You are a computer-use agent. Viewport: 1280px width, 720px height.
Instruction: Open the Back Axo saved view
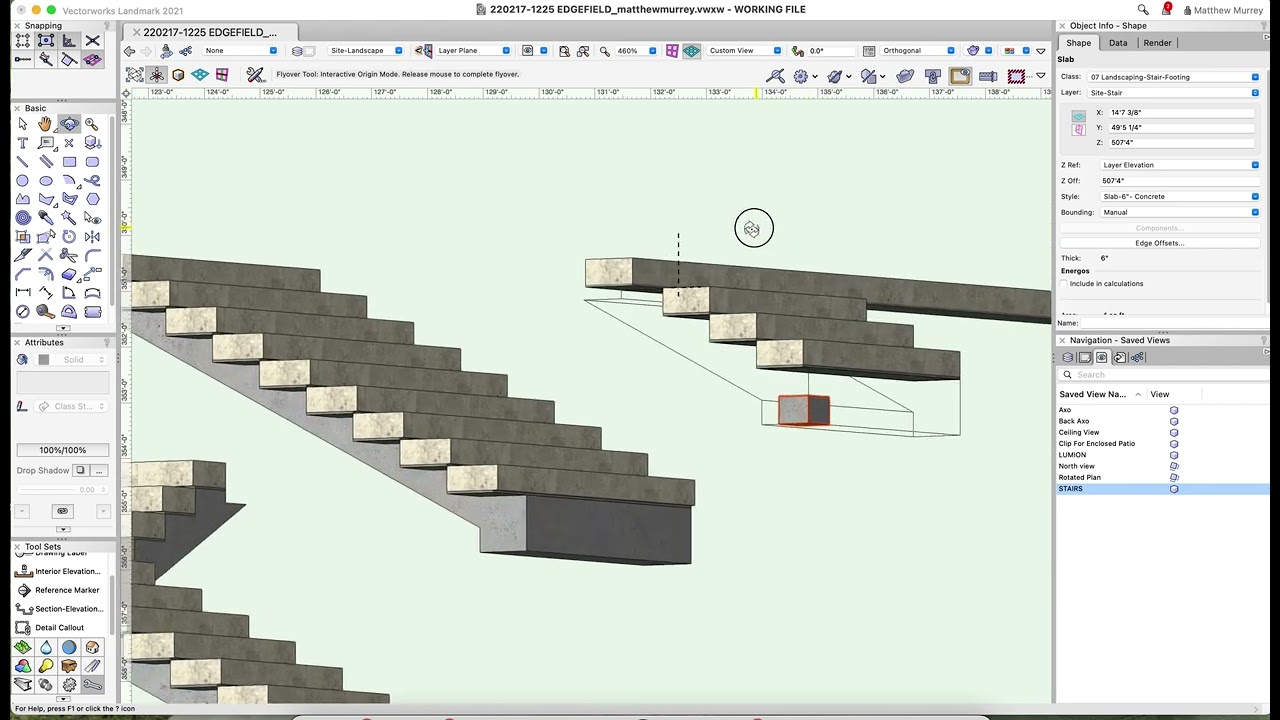(x=1074, y=421)
